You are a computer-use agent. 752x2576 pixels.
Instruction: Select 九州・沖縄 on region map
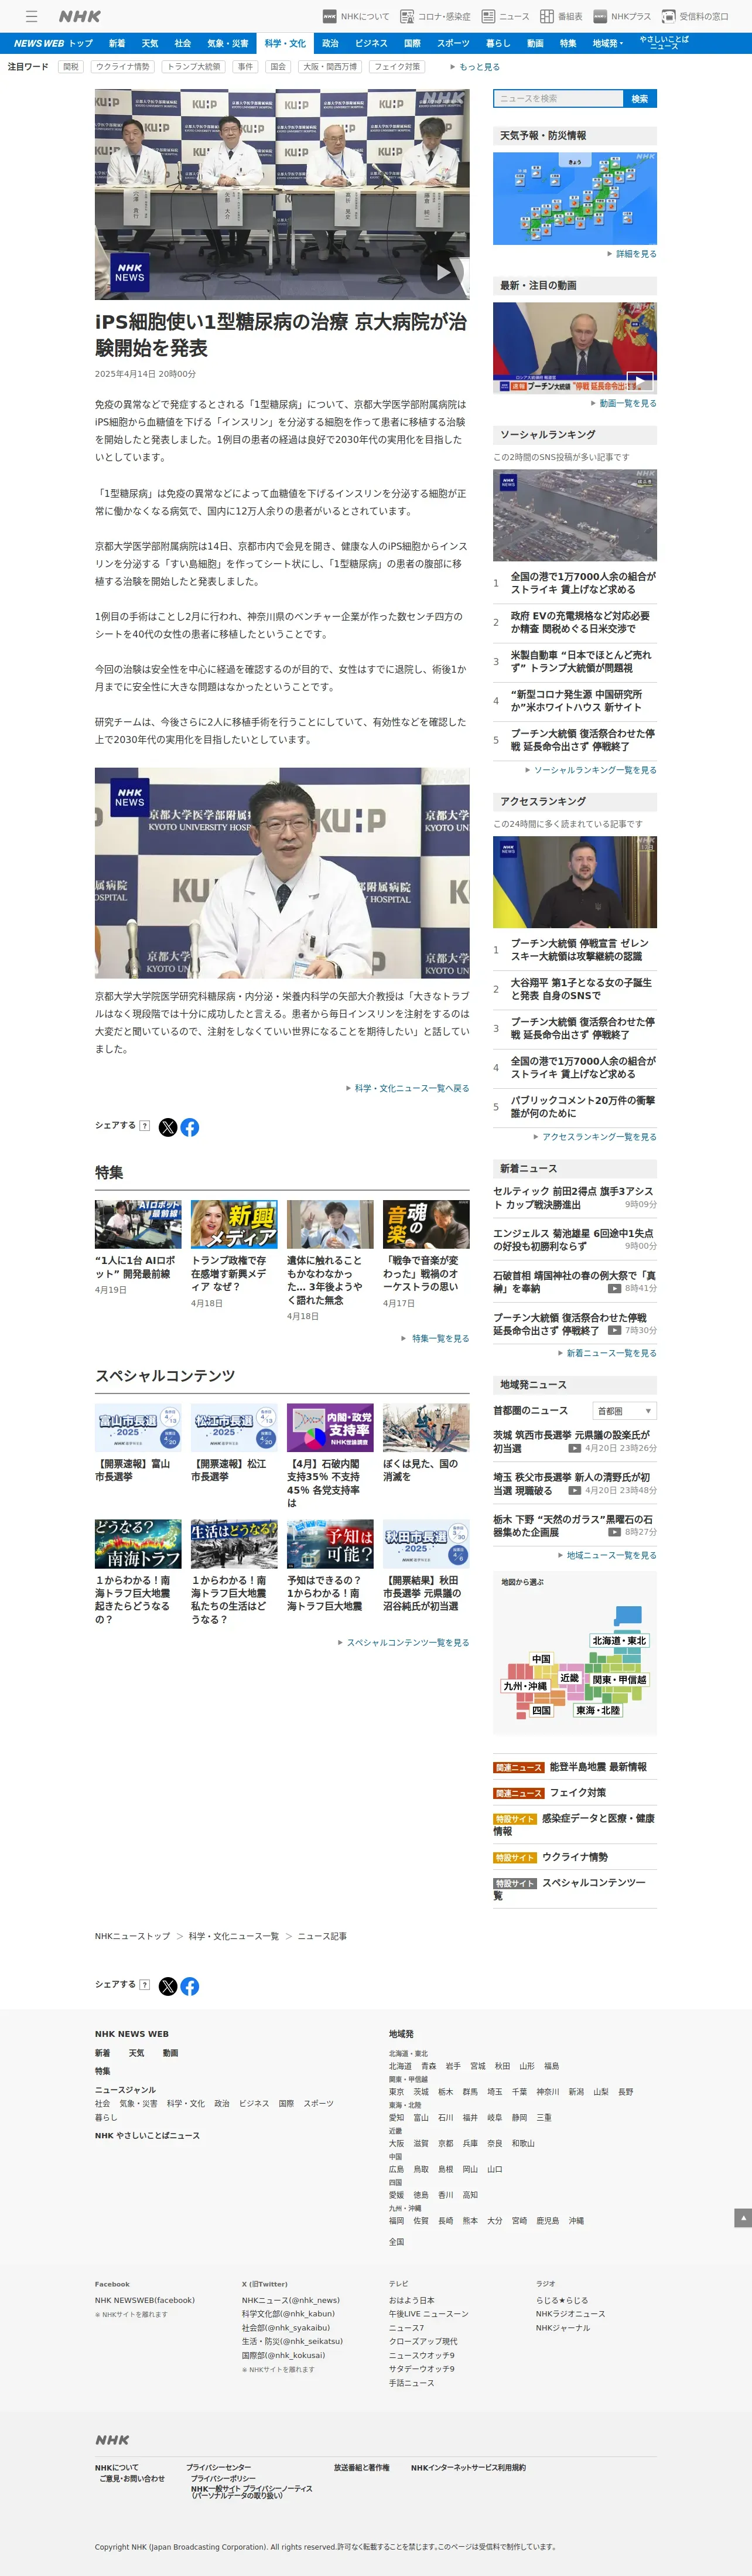[x=525, y=1686]
